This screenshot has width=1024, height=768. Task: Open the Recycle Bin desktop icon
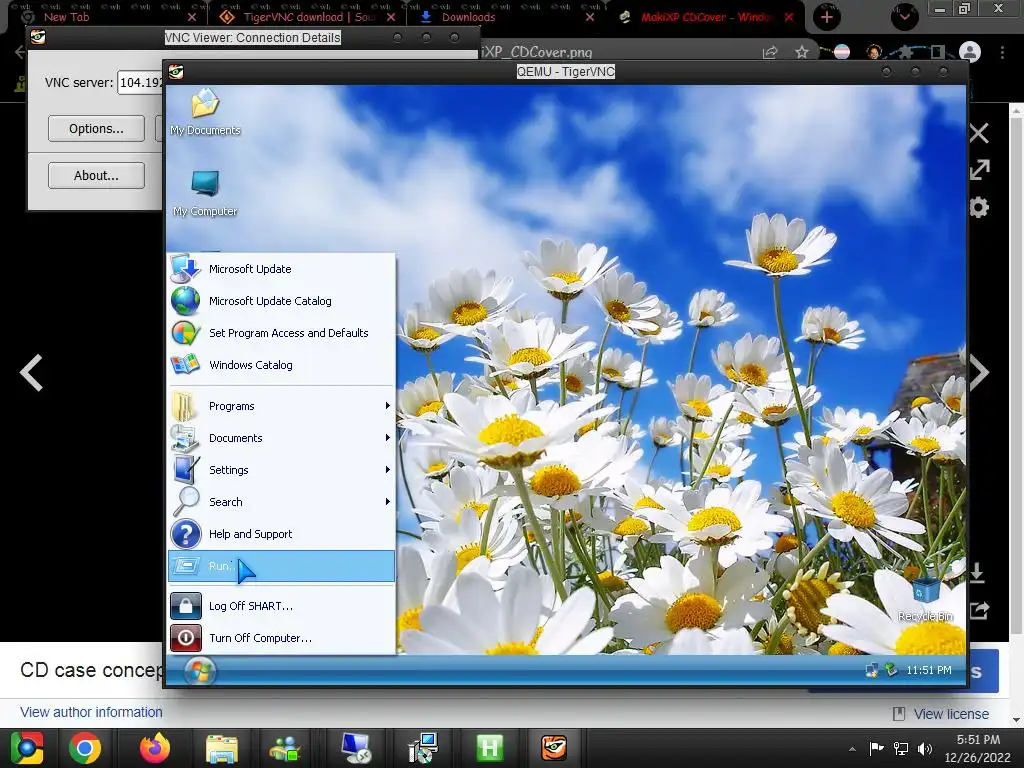tap(925, 598)
